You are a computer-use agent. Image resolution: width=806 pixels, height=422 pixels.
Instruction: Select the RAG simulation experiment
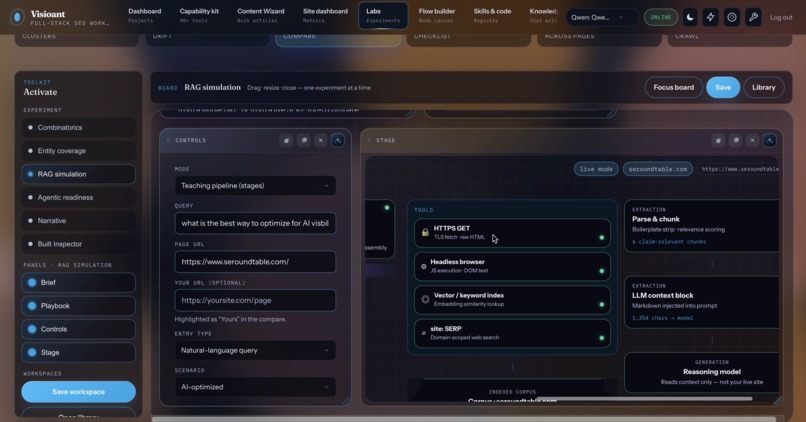(78, 174)
